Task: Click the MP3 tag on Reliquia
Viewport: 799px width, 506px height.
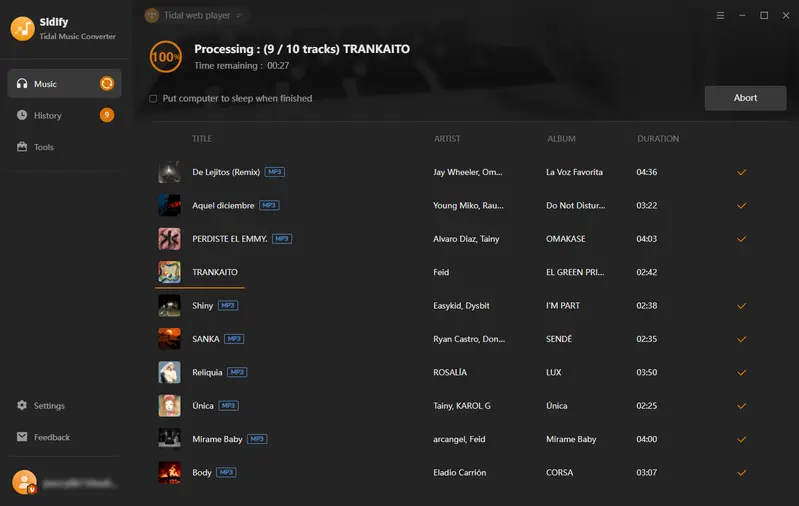Action: click(x=237, y=372)
